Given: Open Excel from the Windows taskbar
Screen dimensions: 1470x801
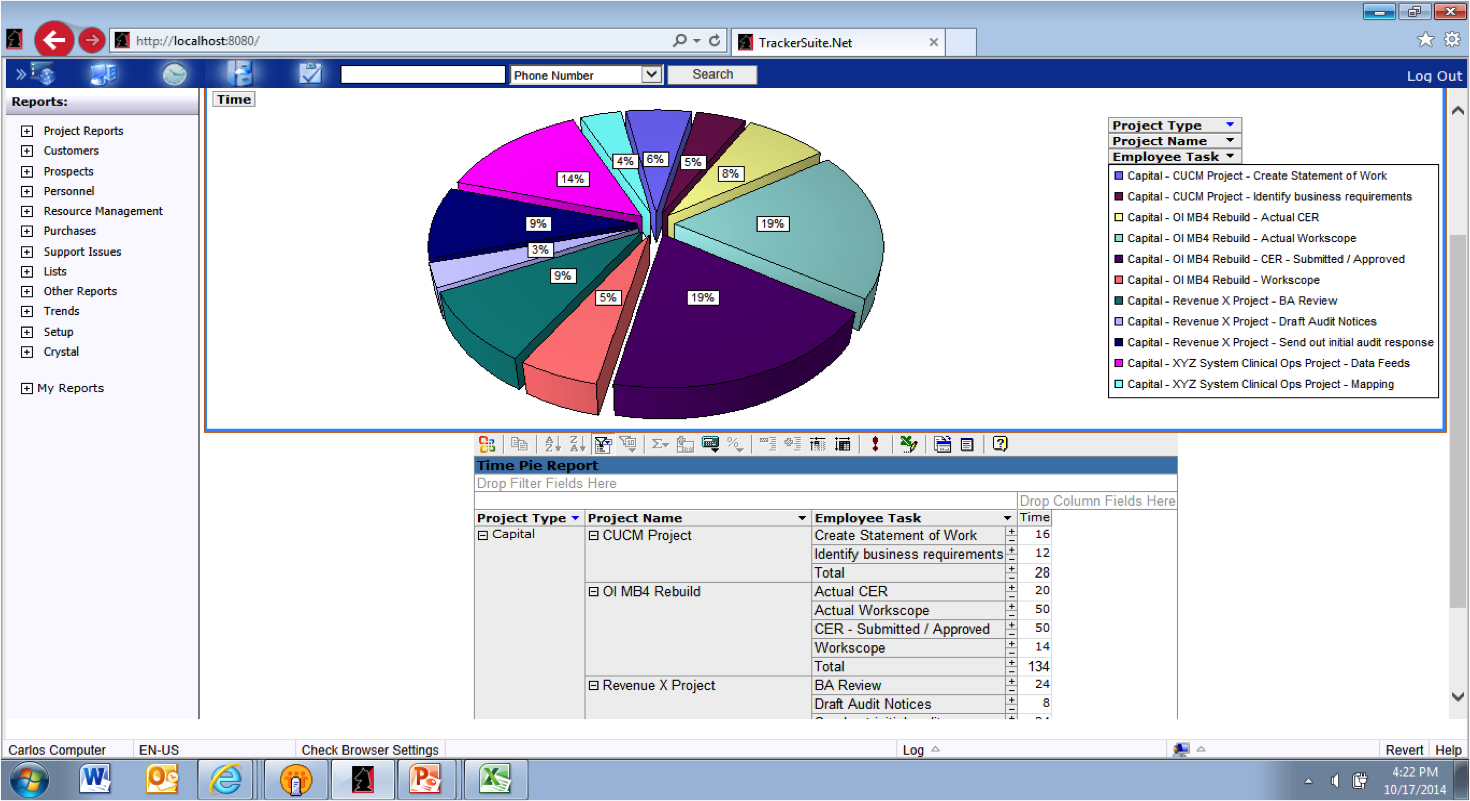Looking at the screenshot, I should pos(495,779).
